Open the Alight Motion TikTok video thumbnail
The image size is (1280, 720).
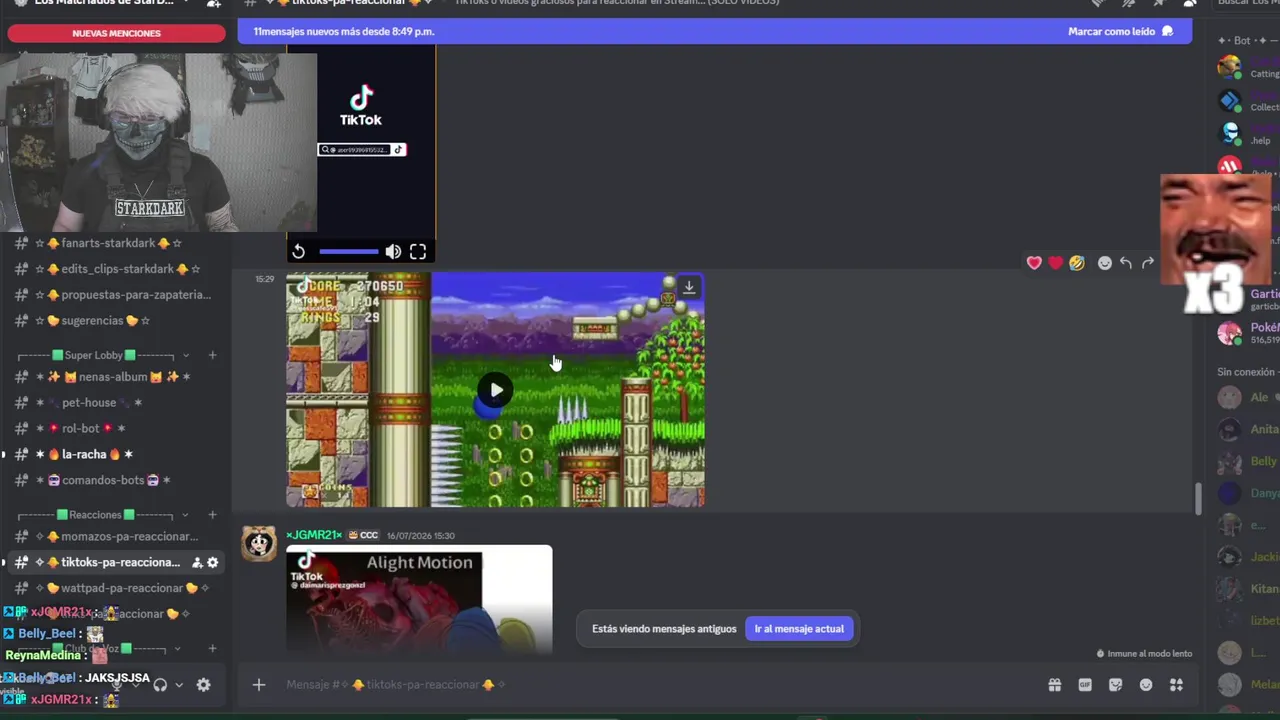[419, 599]
